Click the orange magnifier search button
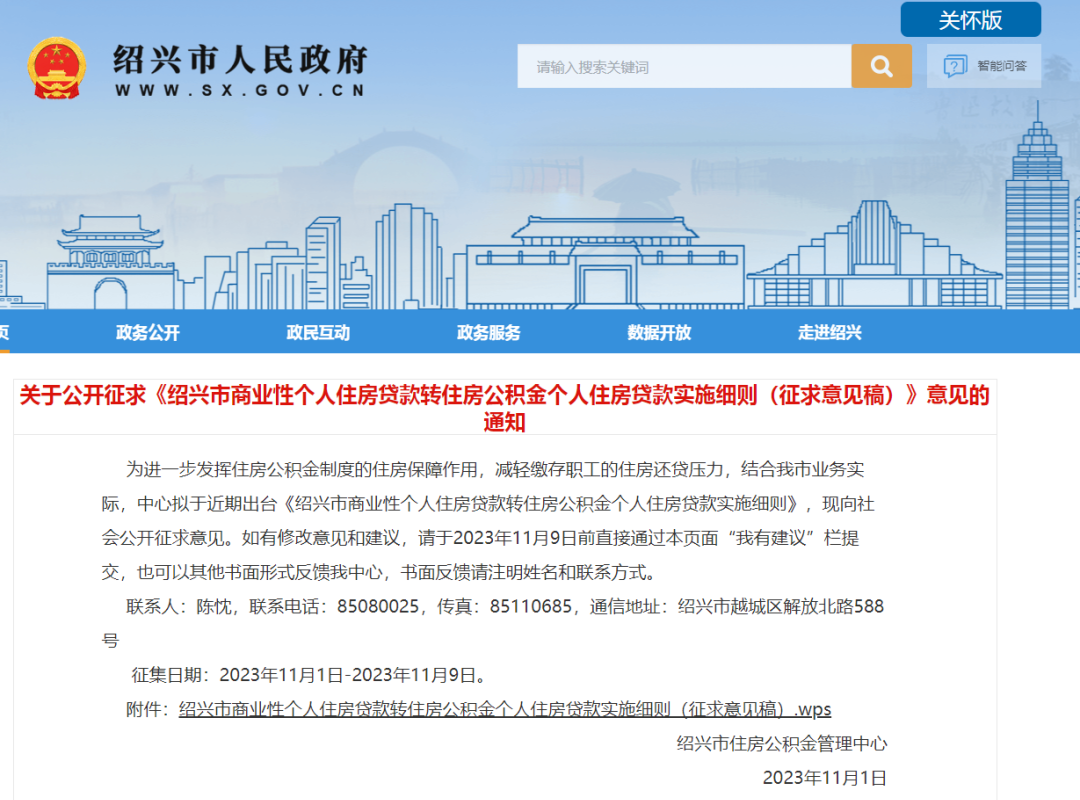This screenshot has width=1080, height=800. pos(881,66)
